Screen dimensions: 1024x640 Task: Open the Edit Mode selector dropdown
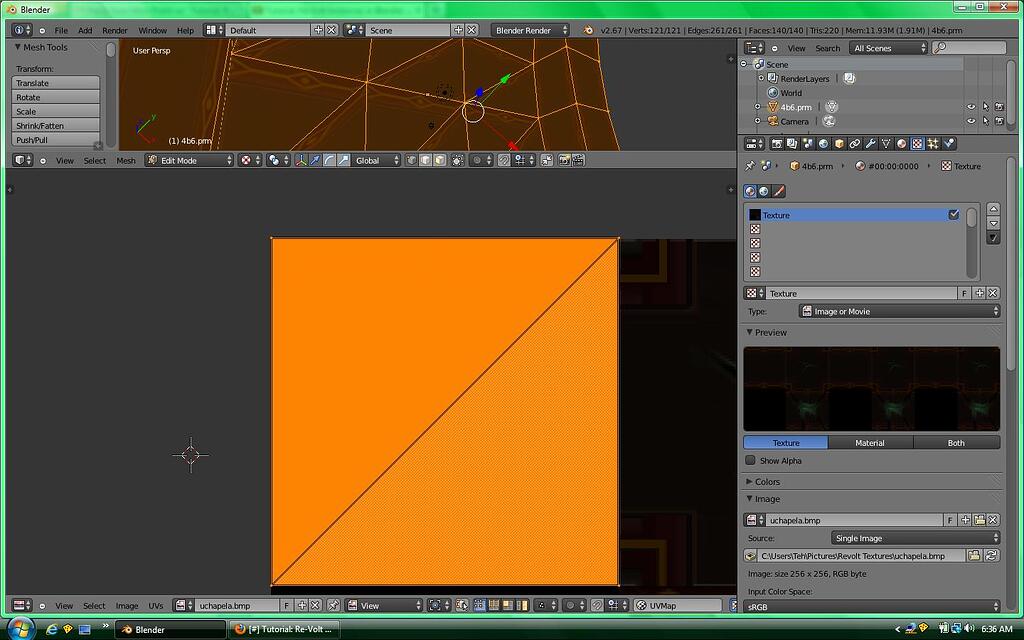click(x=189, y=160)
